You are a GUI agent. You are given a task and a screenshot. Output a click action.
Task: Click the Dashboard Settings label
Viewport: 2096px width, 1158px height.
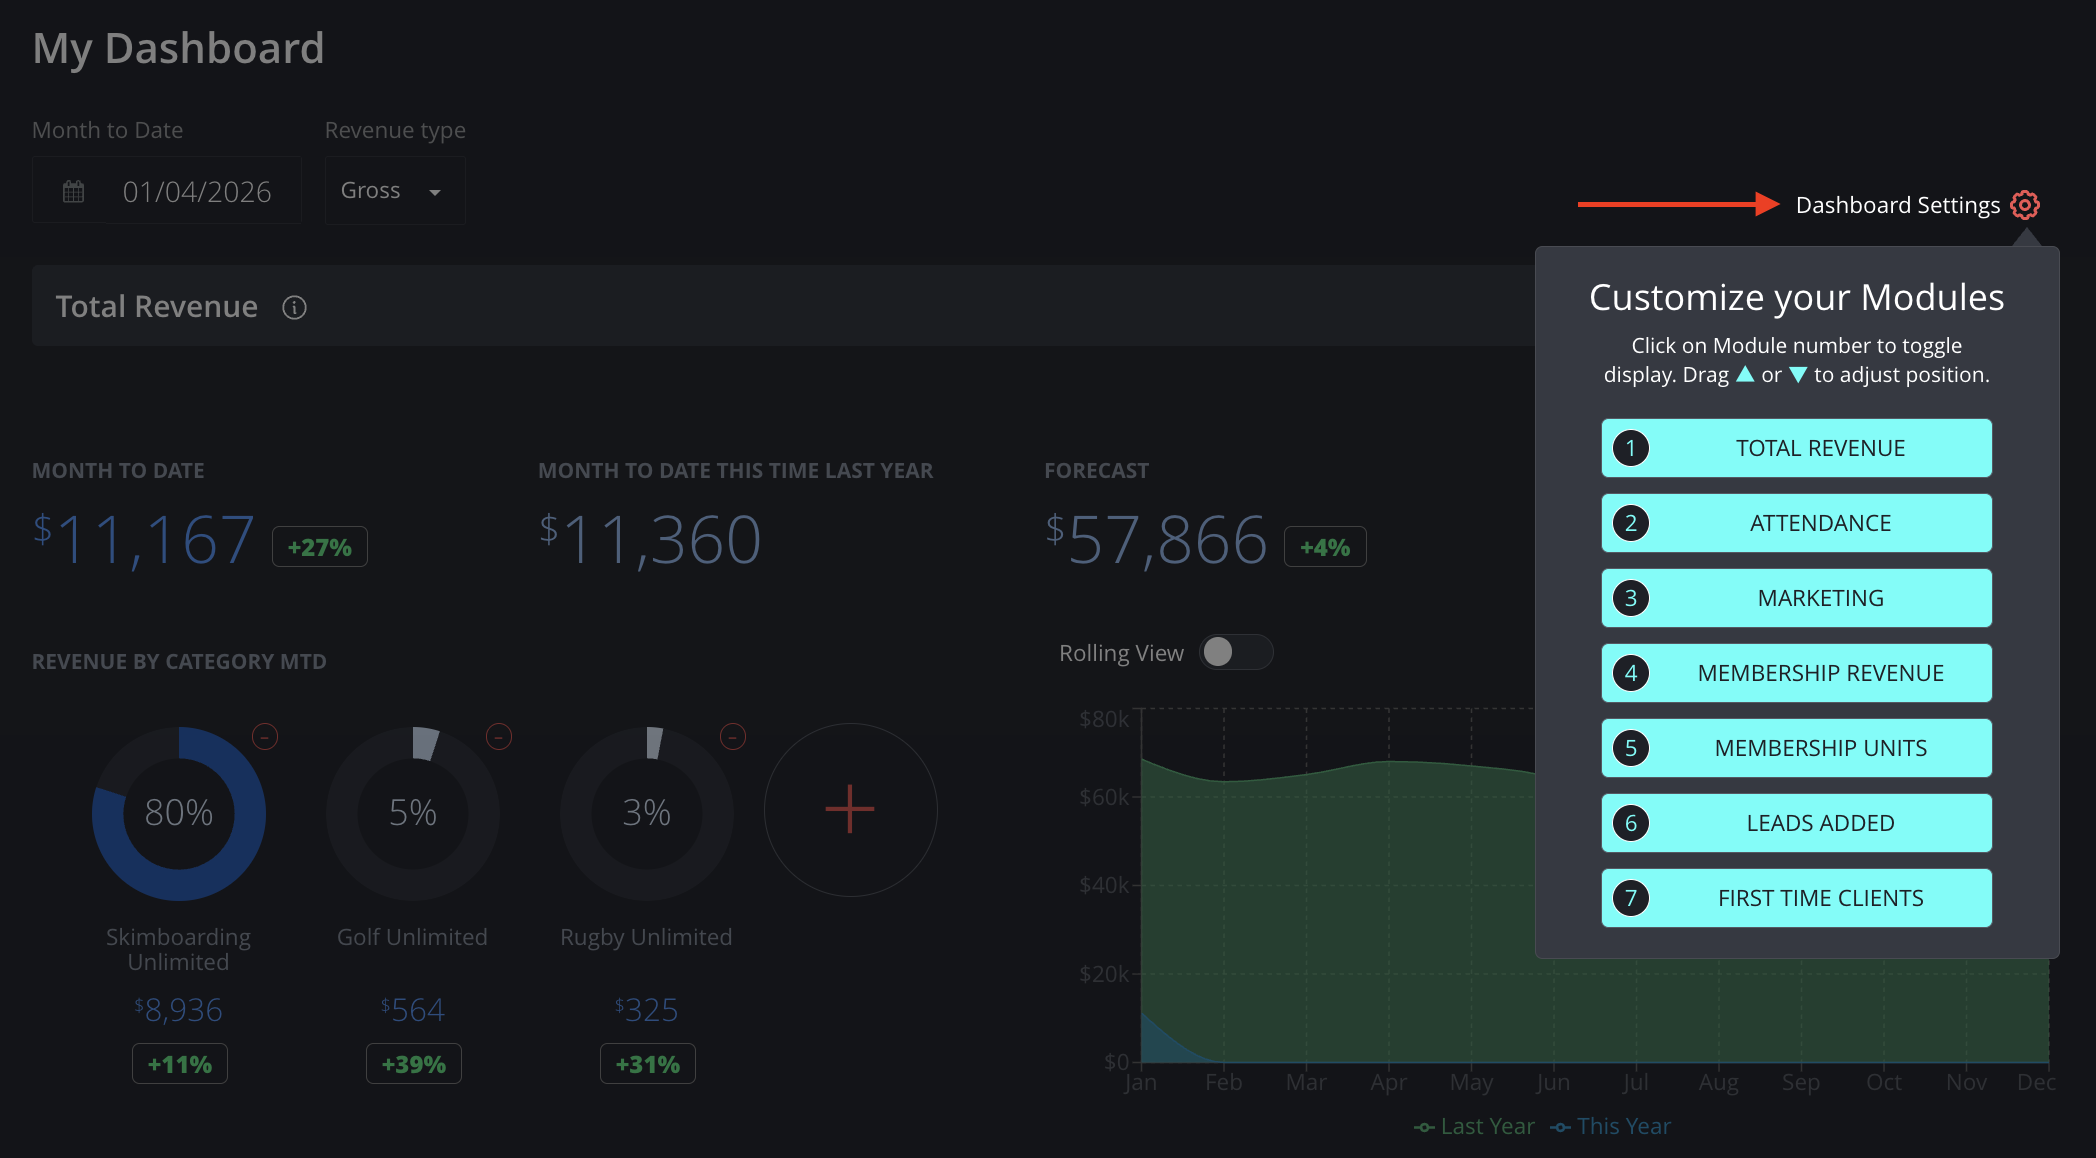click(1898, 205)
